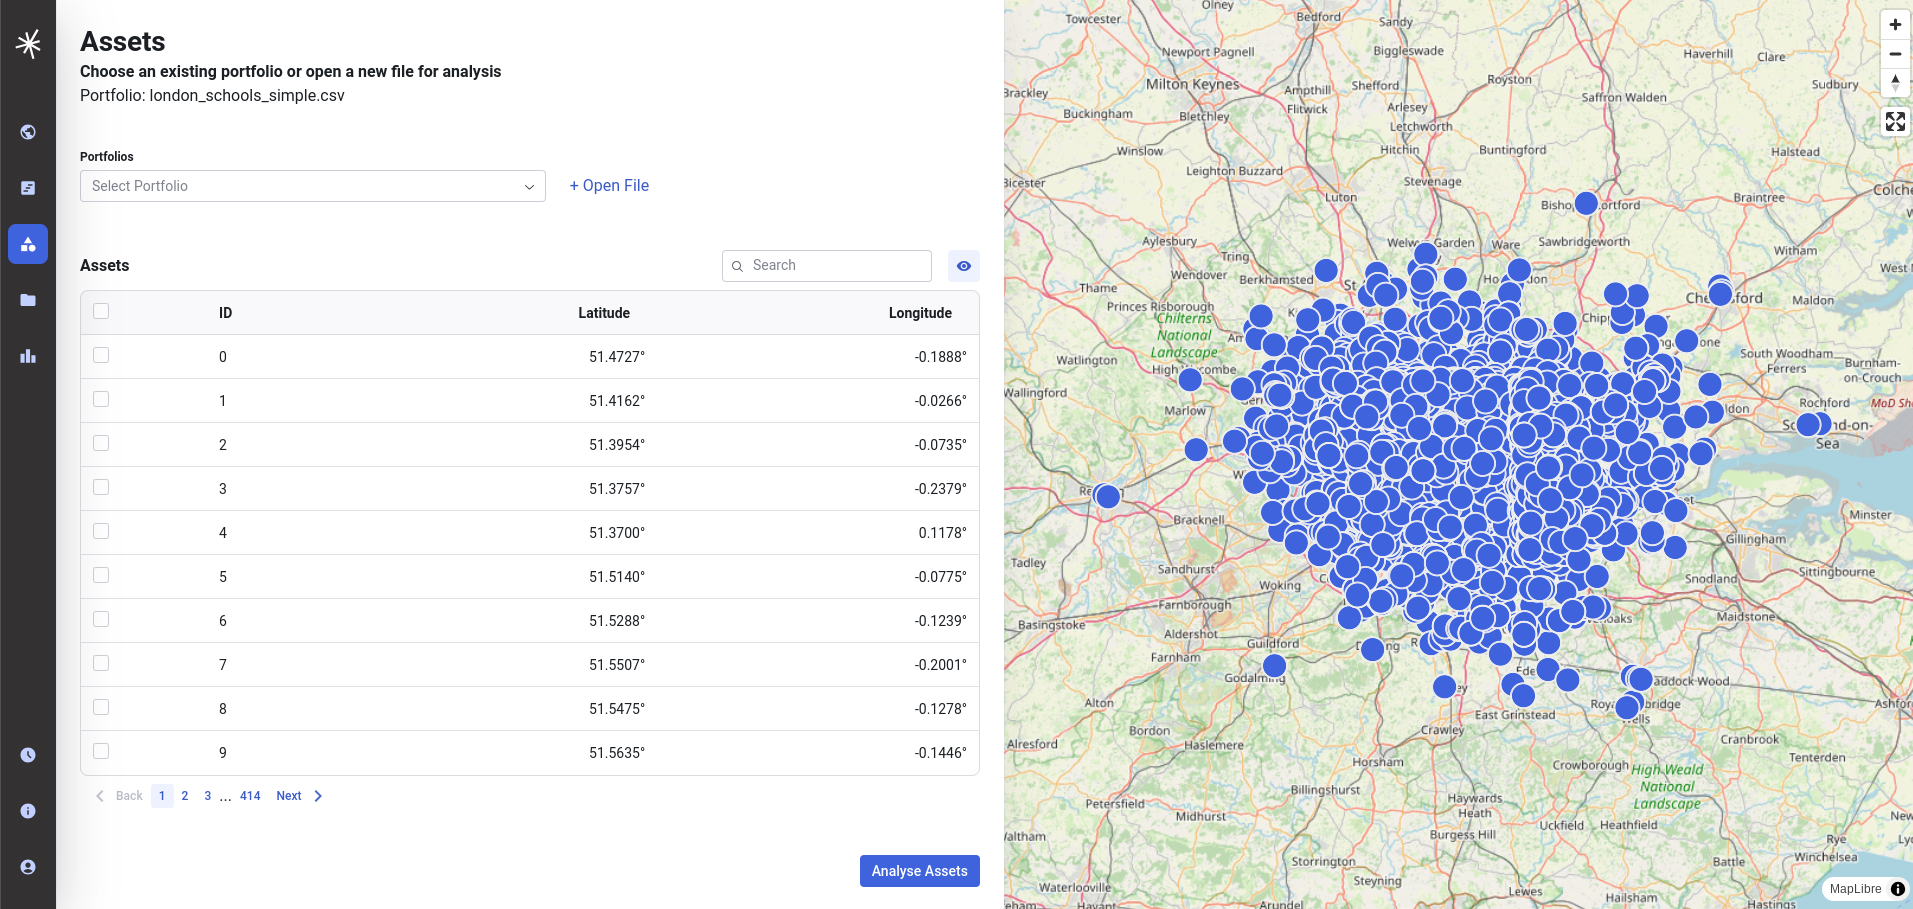Check the checkbox for asset ID 1

pyautogui.click(x=101, y=399)
